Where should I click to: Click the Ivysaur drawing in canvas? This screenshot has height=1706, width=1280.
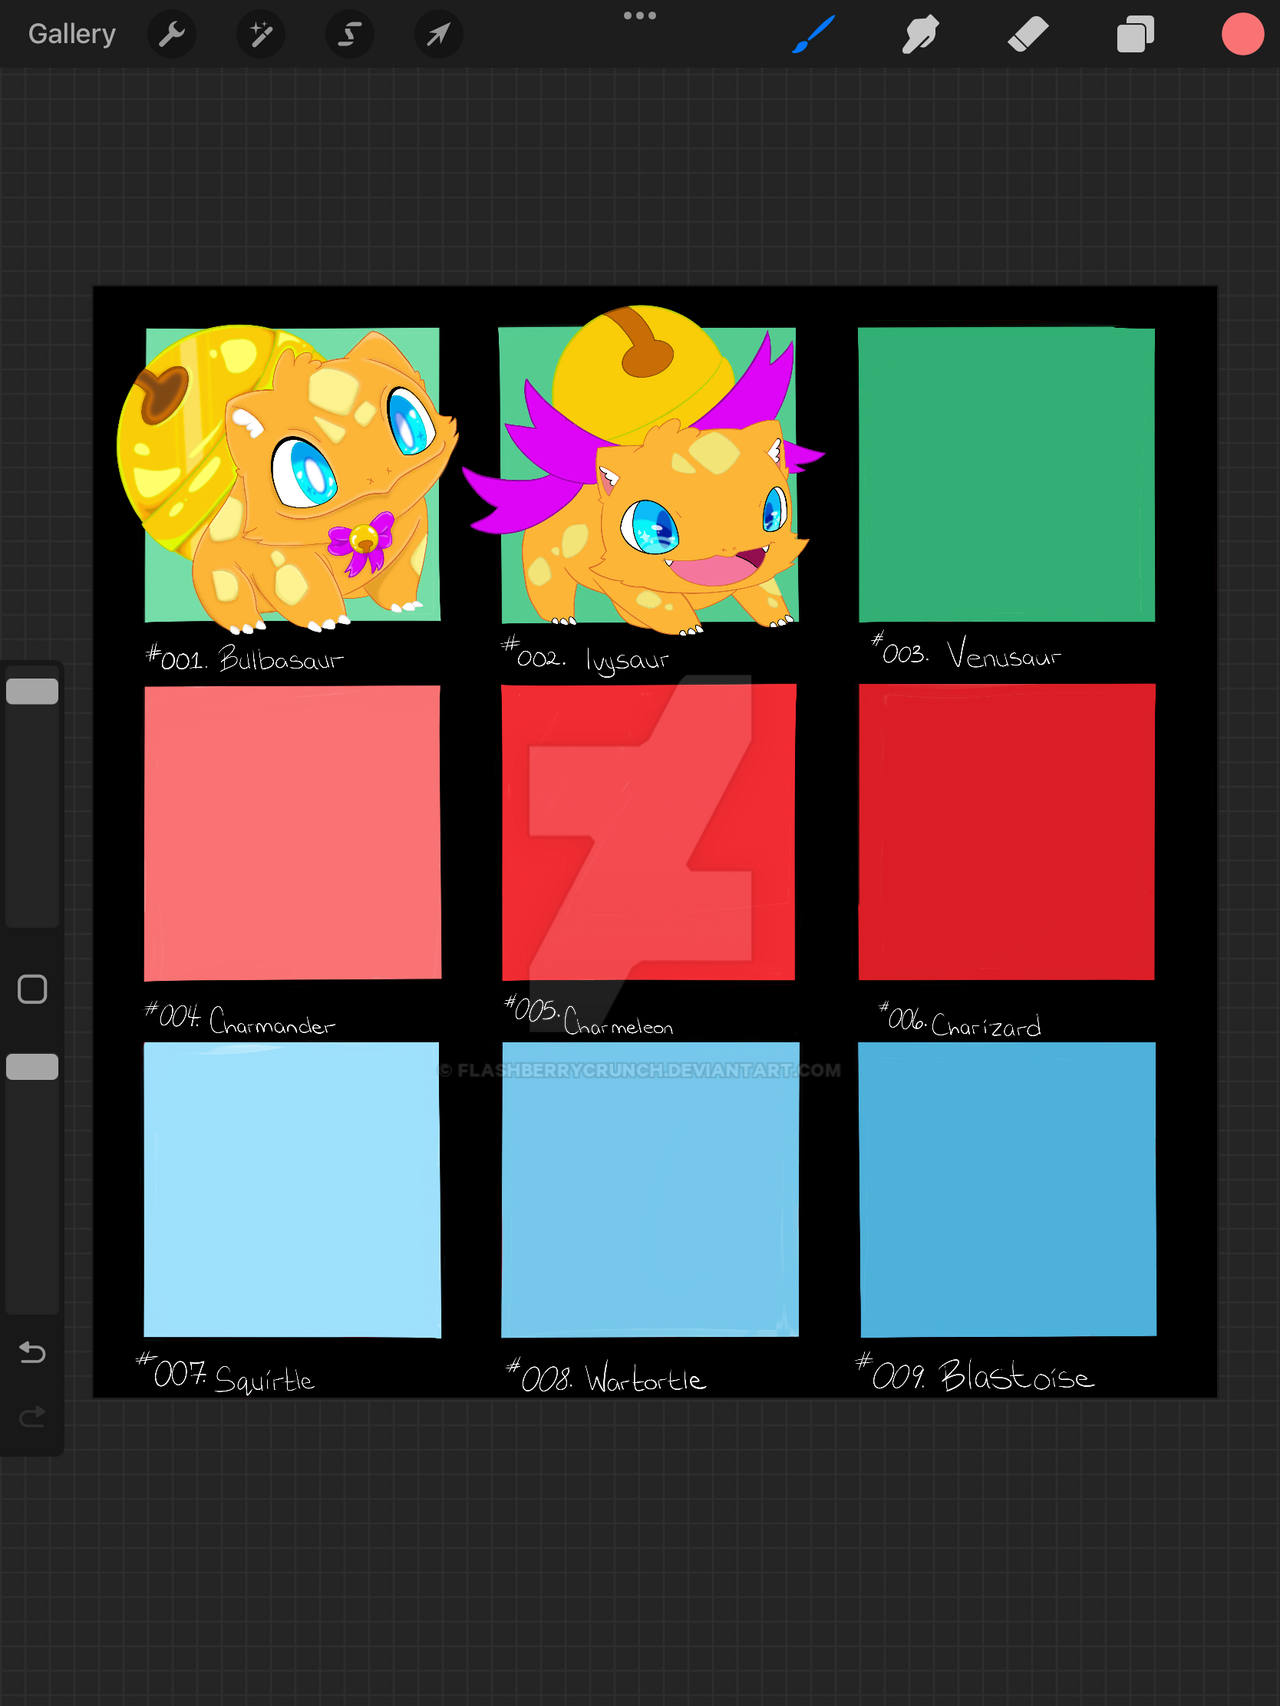[x=645, y=470]
